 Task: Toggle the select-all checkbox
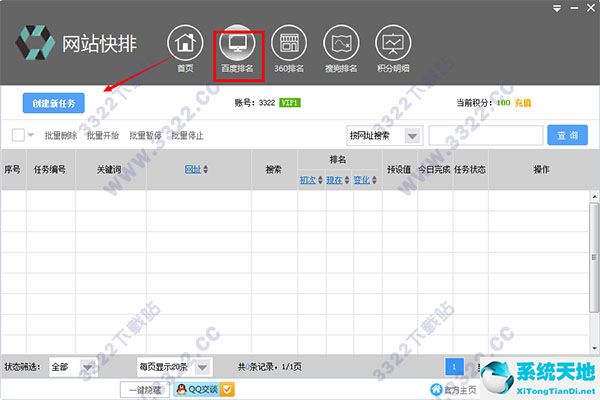pos(18,135)
